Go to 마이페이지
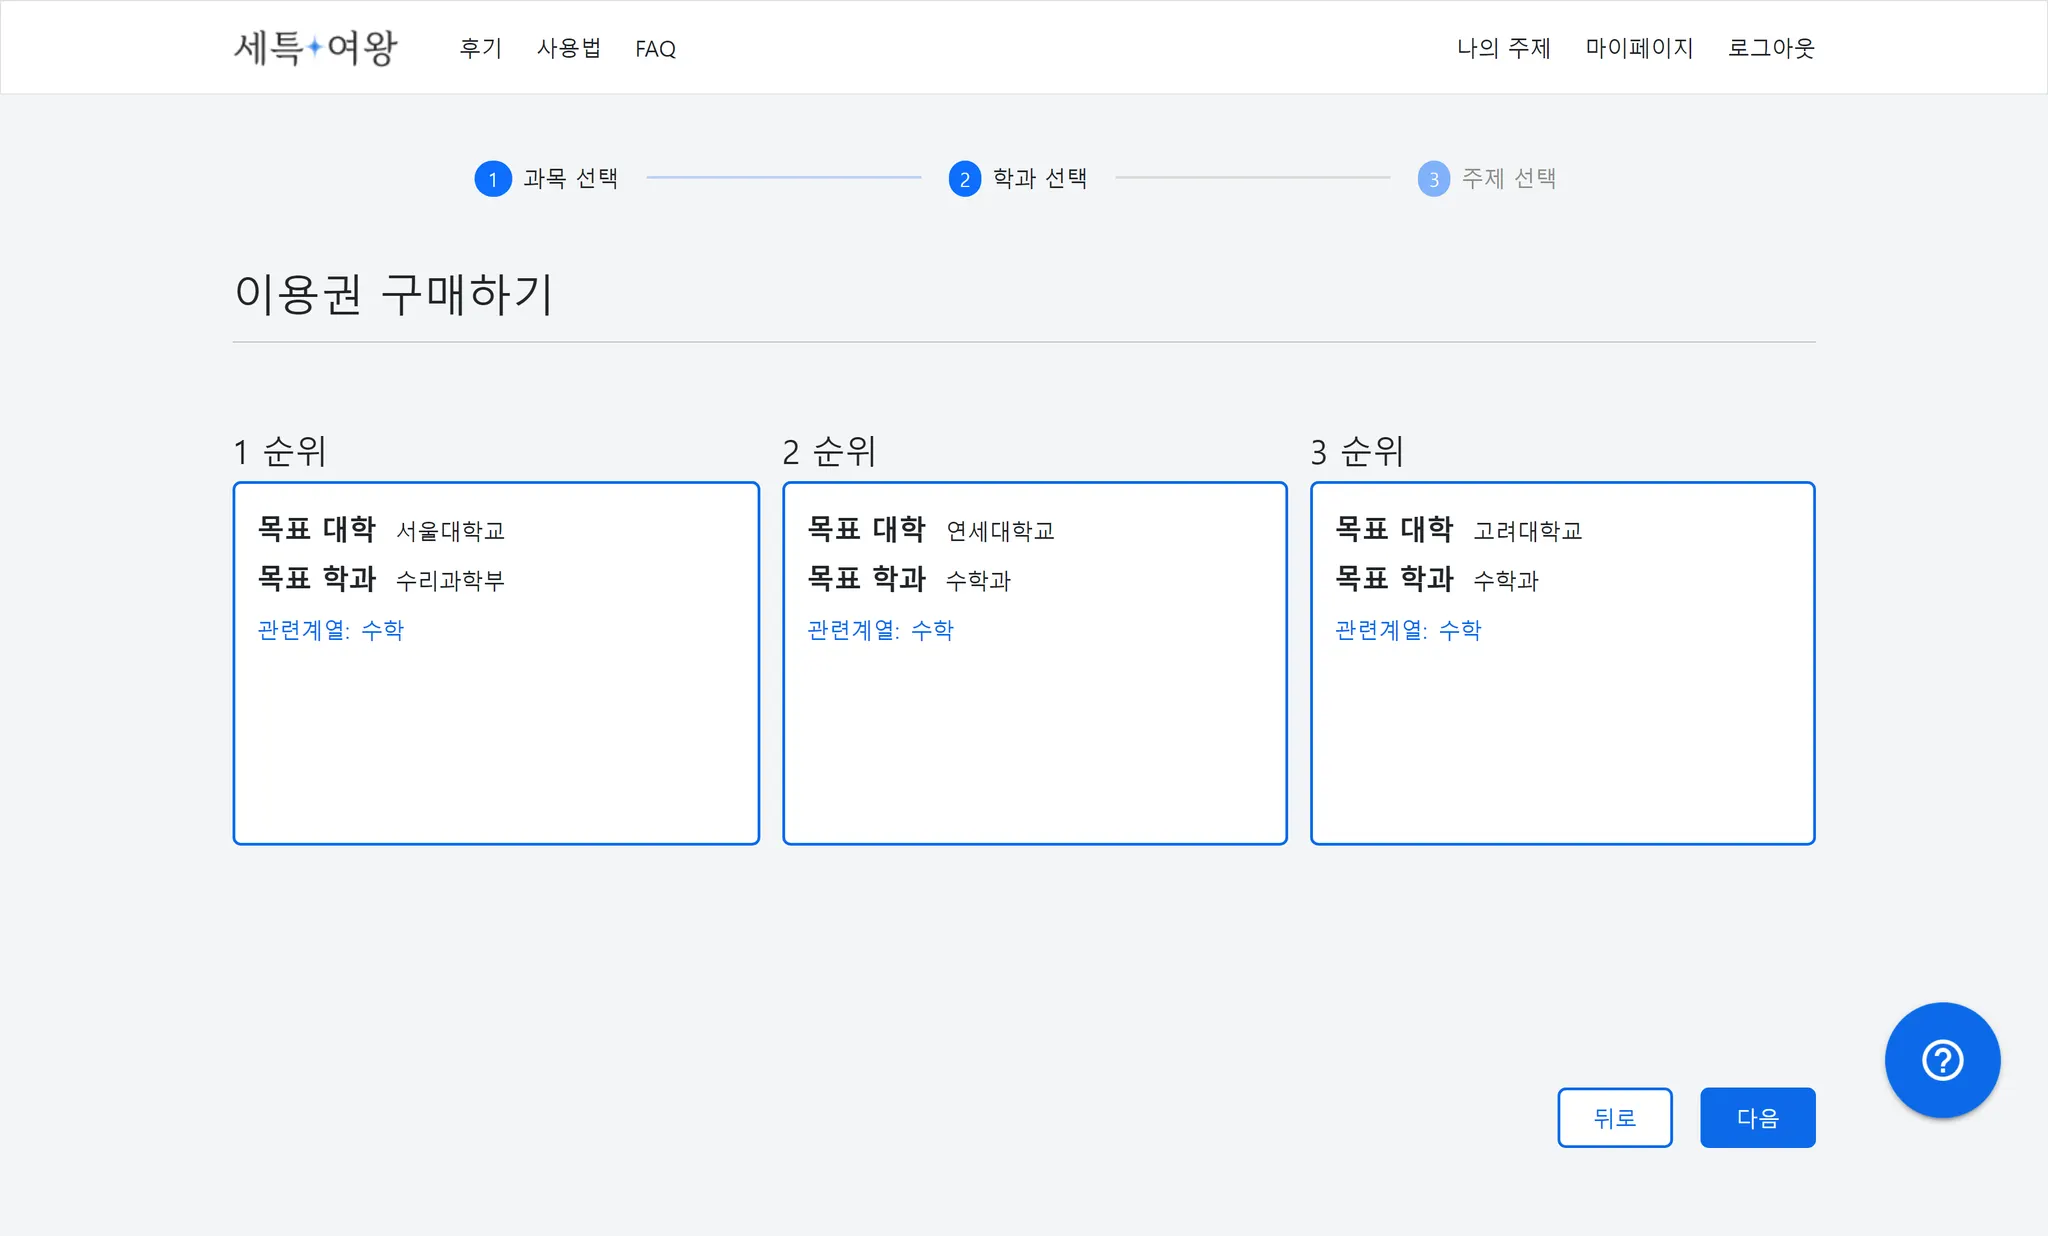Screen dimensions: 2048x1236 (x=1639, y=48)
